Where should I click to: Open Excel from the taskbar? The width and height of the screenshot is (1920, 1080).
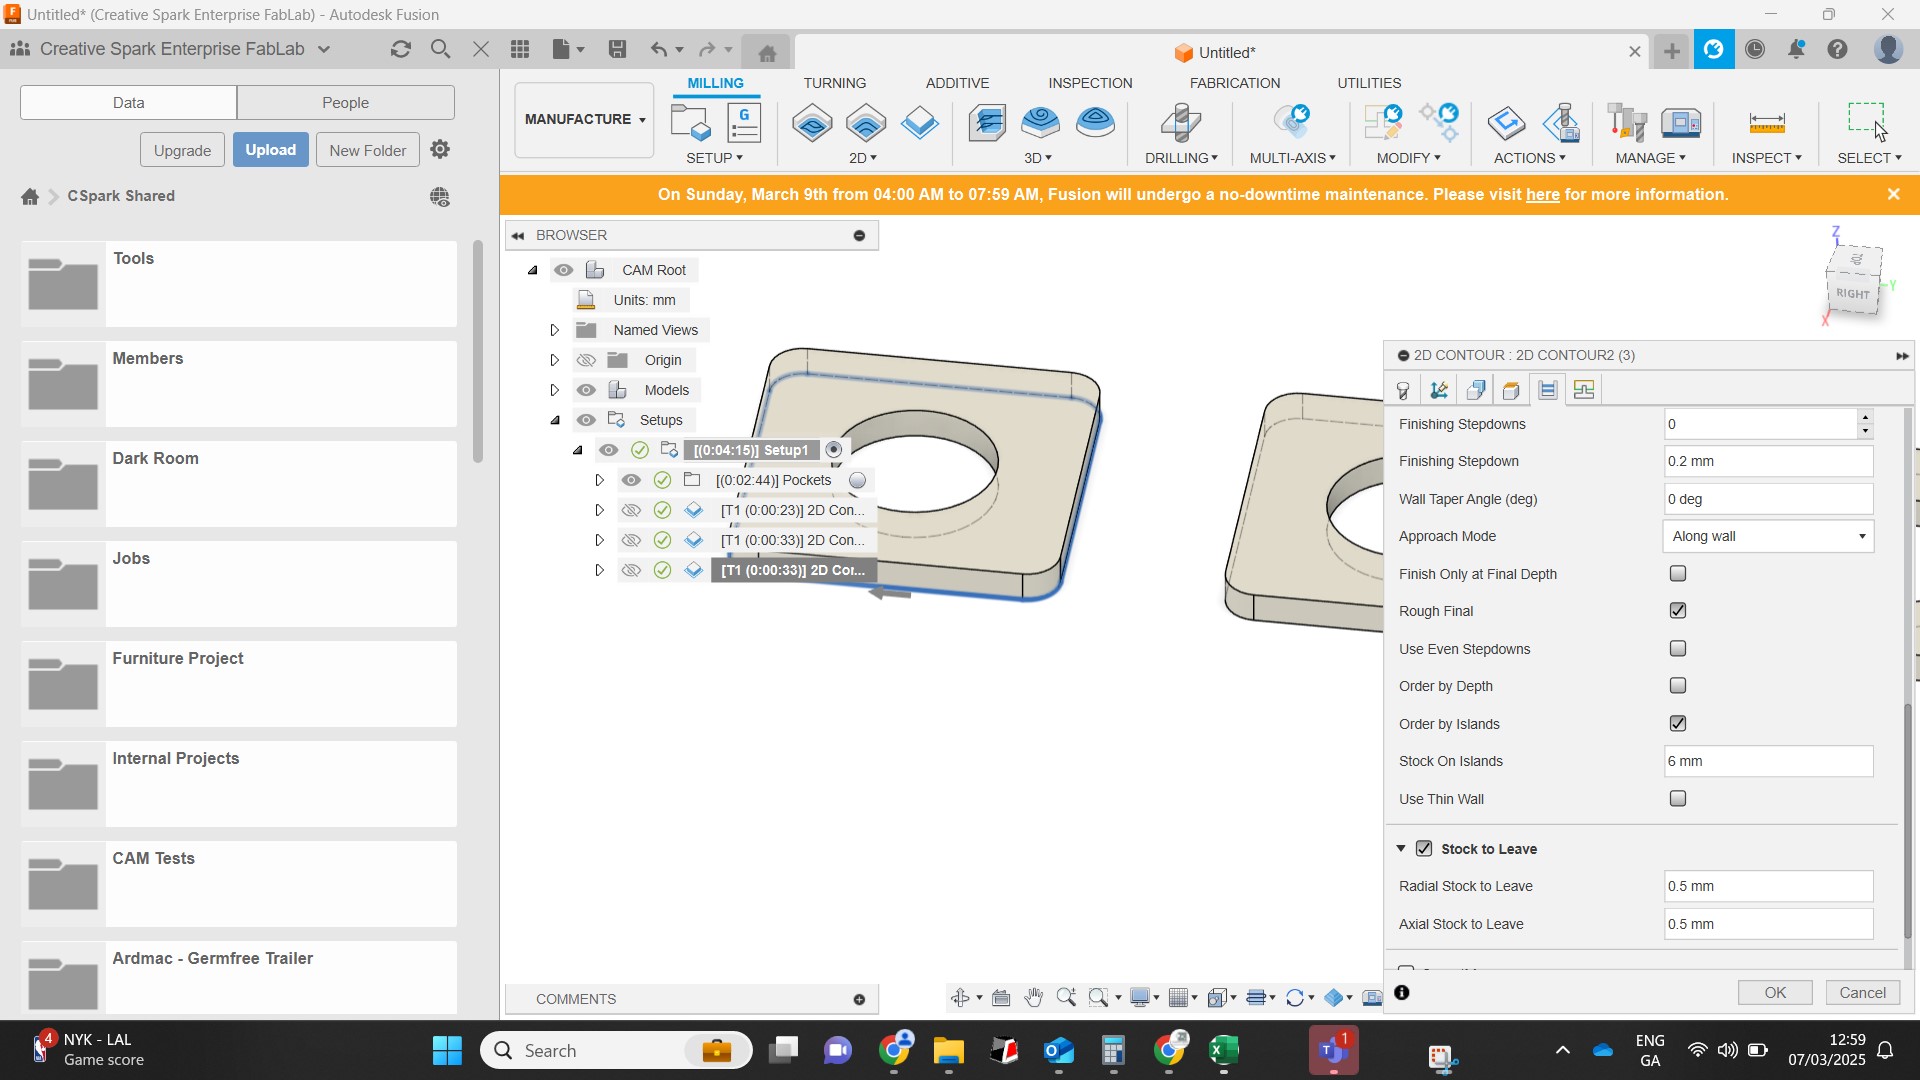1224,1051
